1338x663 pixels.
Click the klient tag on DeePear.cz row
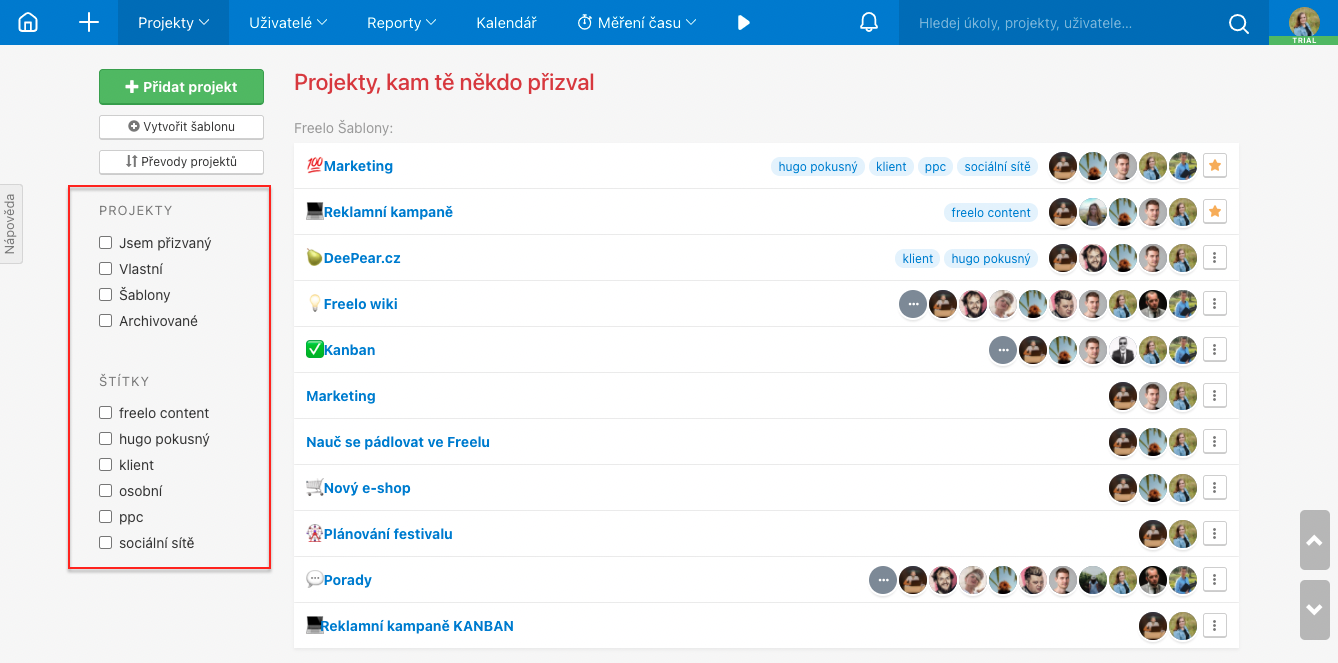point(918,259)
